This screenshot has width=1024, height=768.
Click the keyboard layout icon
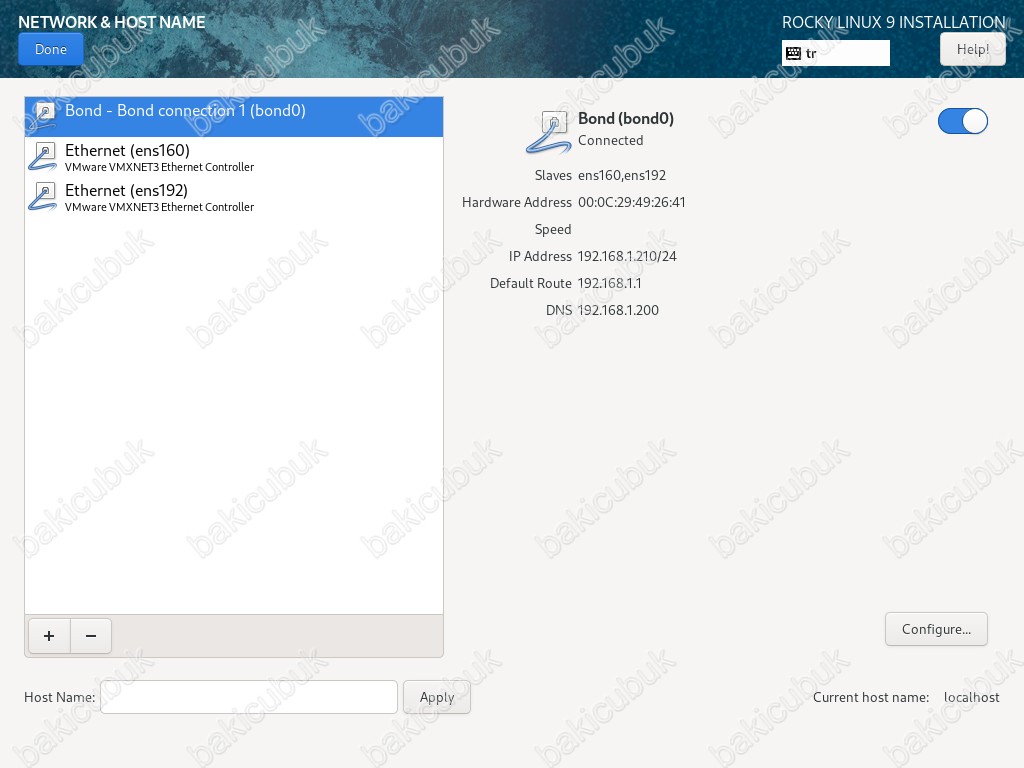(793, 53)
